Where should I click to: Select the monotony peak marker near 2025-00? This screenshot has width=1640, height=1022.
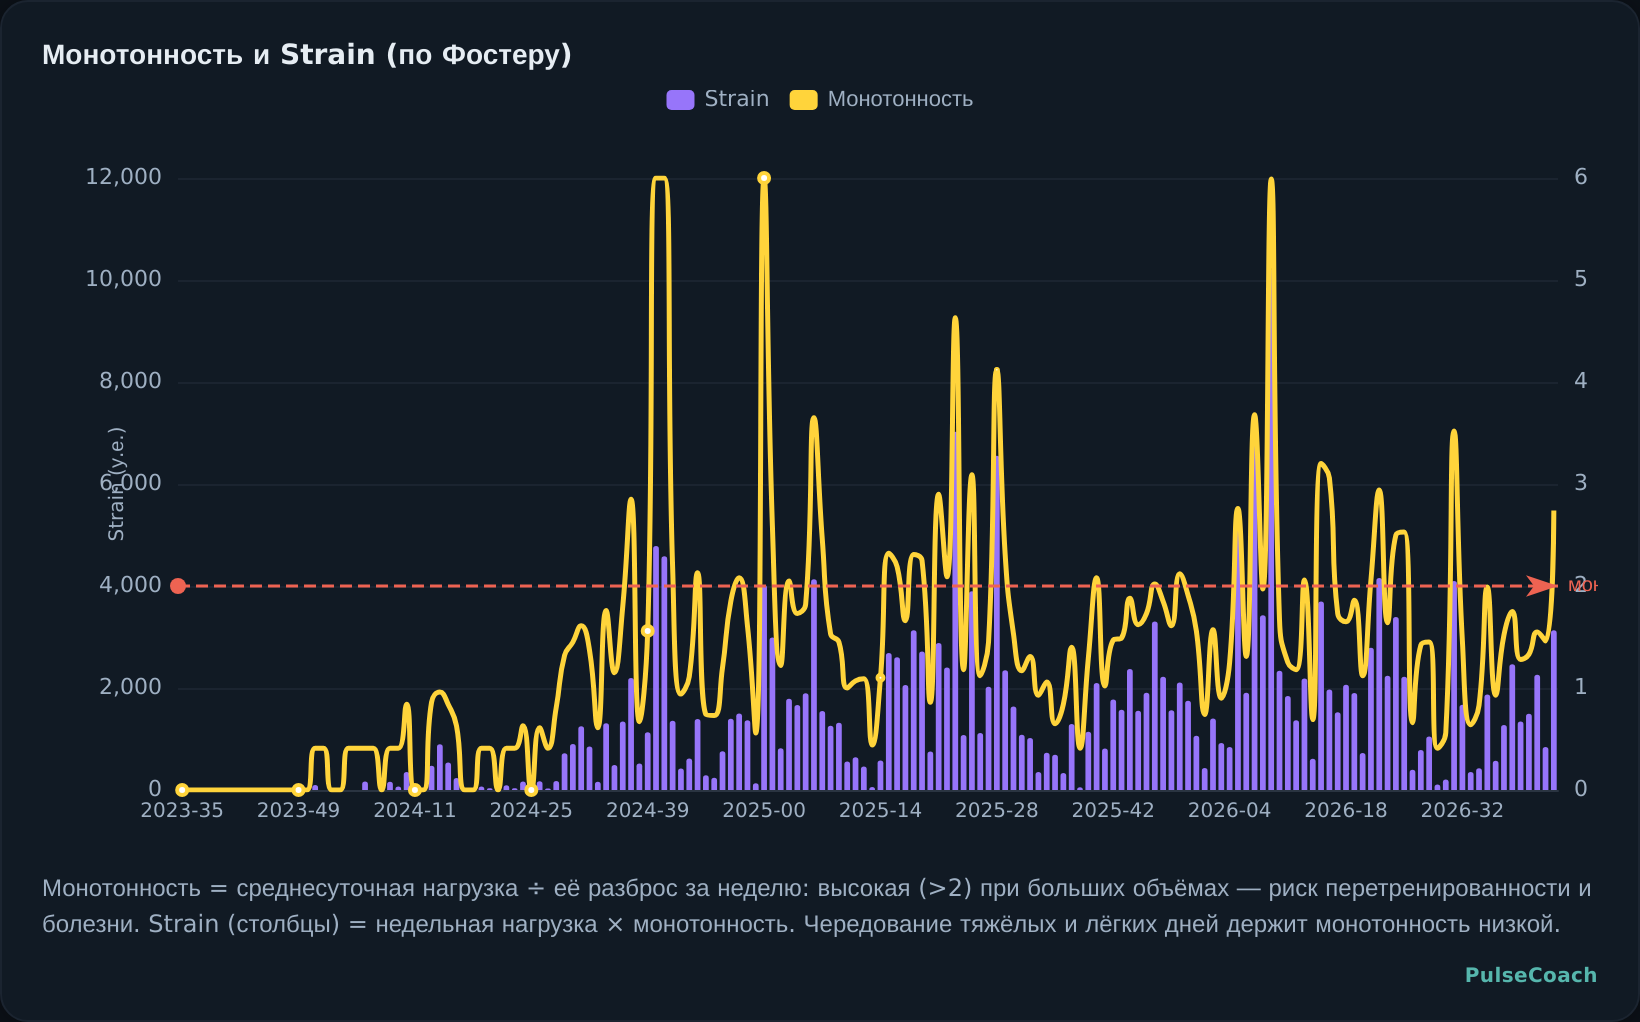tap(764, 178)
